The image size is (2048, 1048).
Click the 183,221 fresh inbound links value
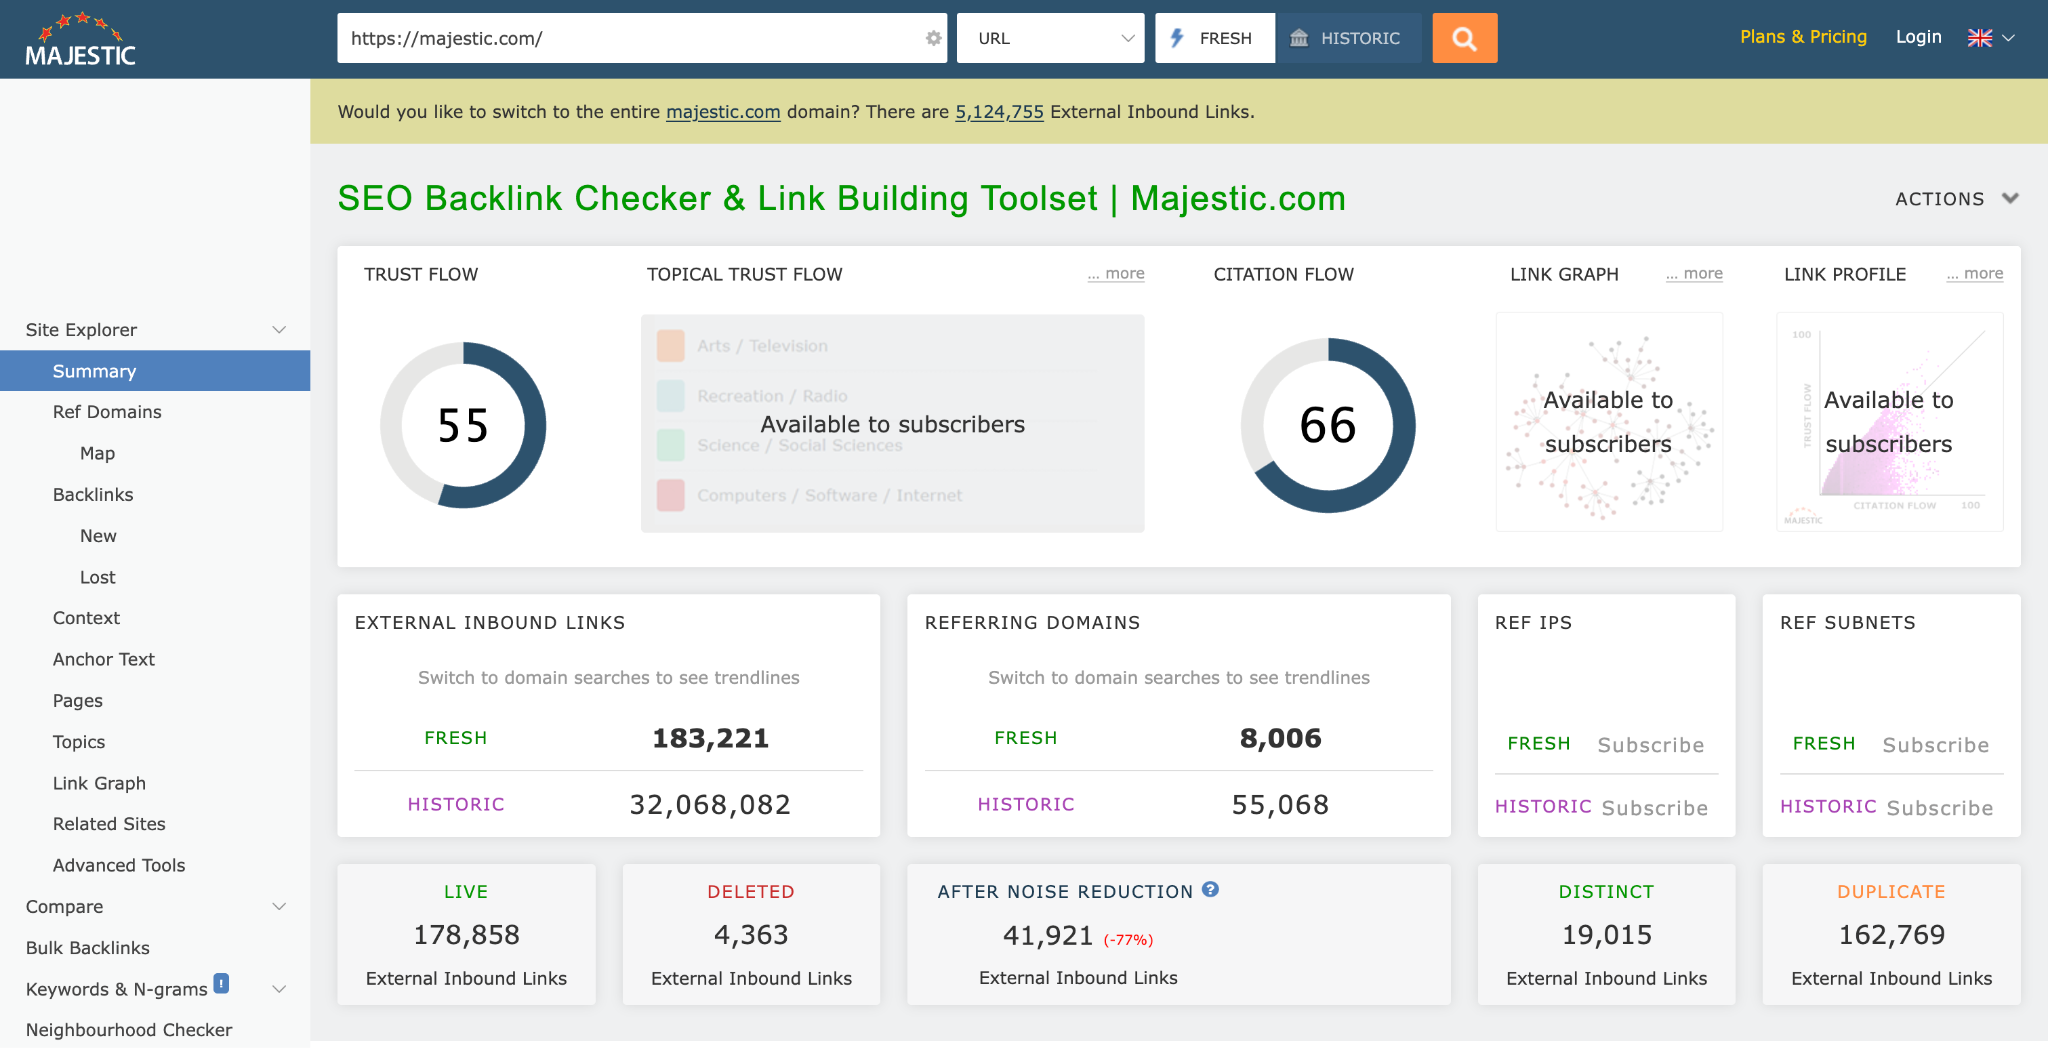710,738
